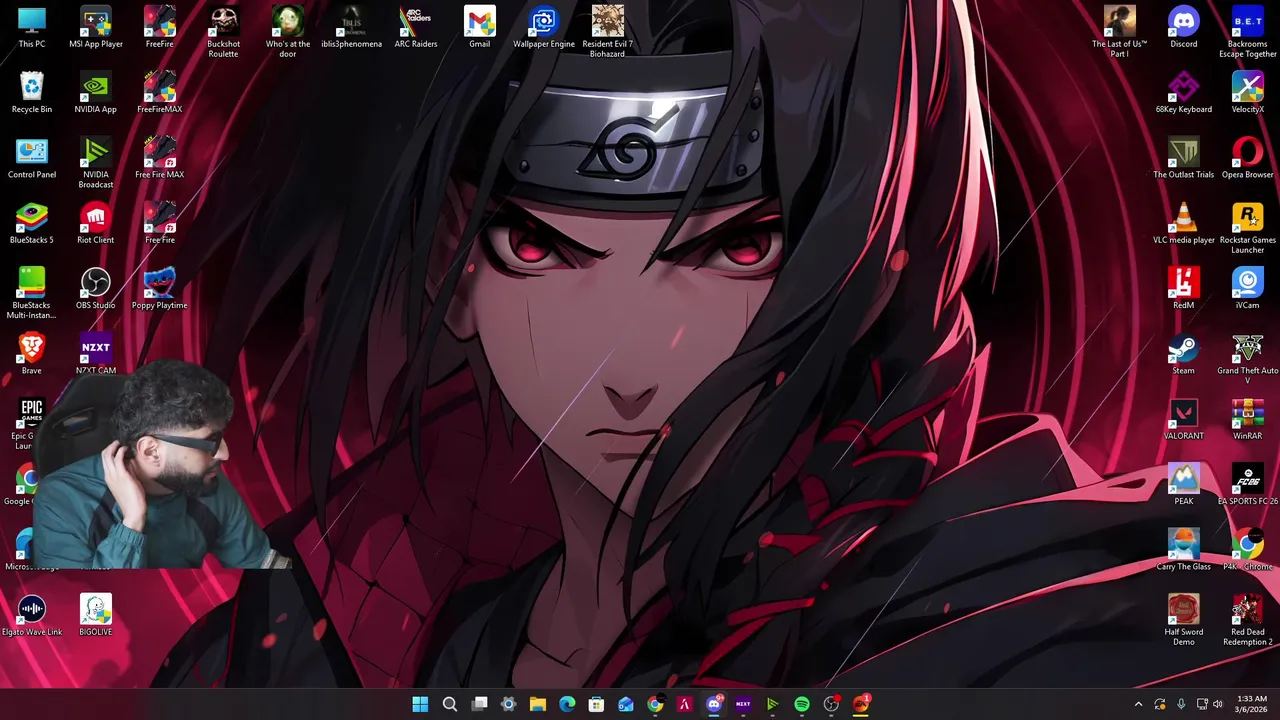Launch Poppy Playtime game
This screenshot has height=720, width=1280.
[x=160, y=288]
